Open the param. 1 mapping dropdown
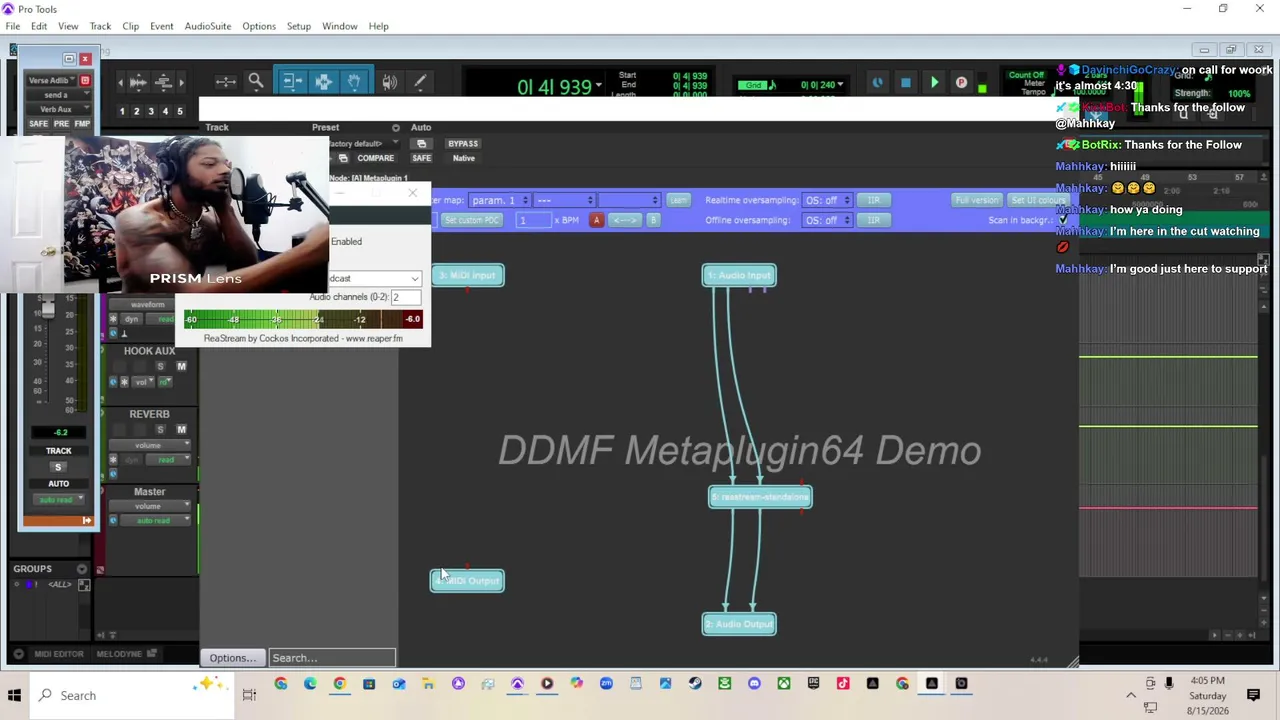1280x720 pixels. tap(500, 200)
